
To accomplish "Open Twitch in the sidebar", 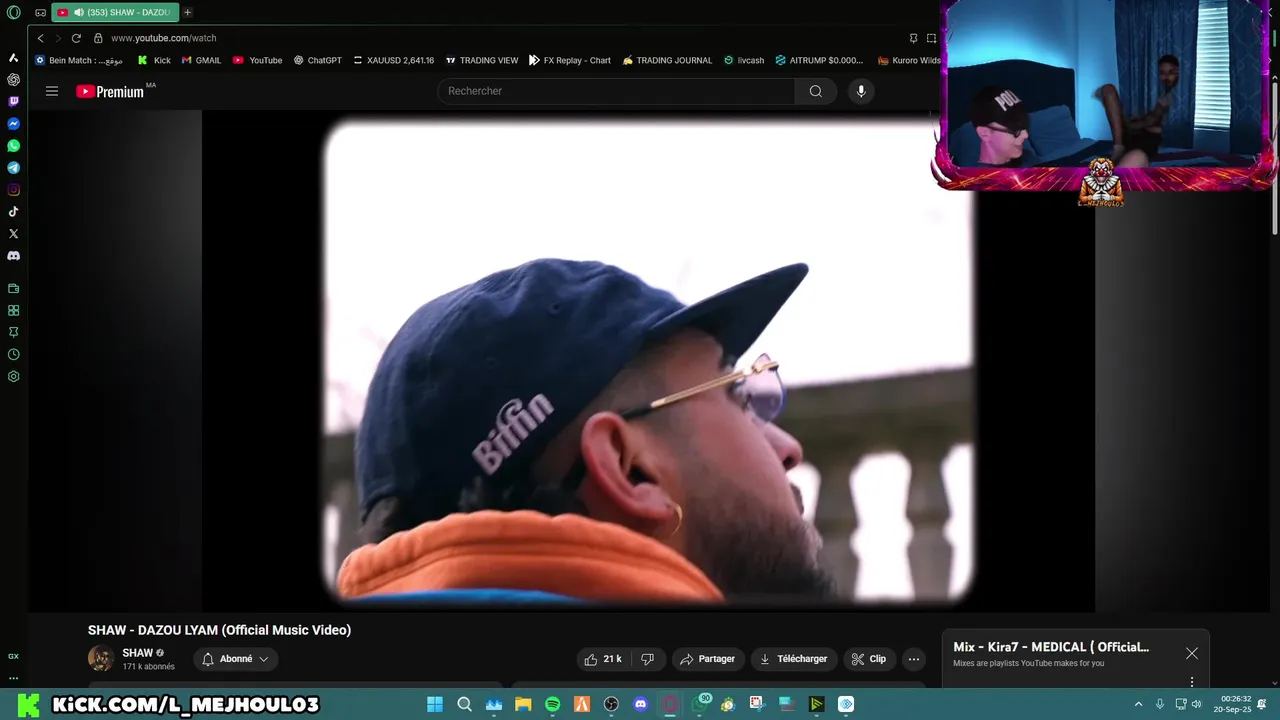I will [13, 101].
